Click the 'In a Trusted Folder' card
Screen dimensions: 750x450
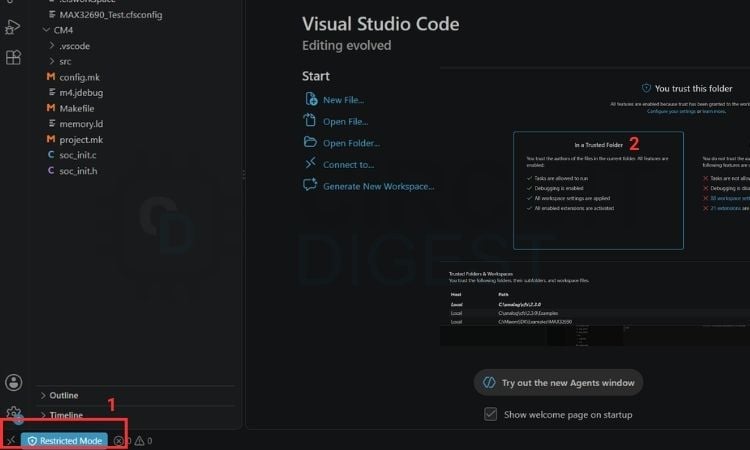[x=598, y=190]
